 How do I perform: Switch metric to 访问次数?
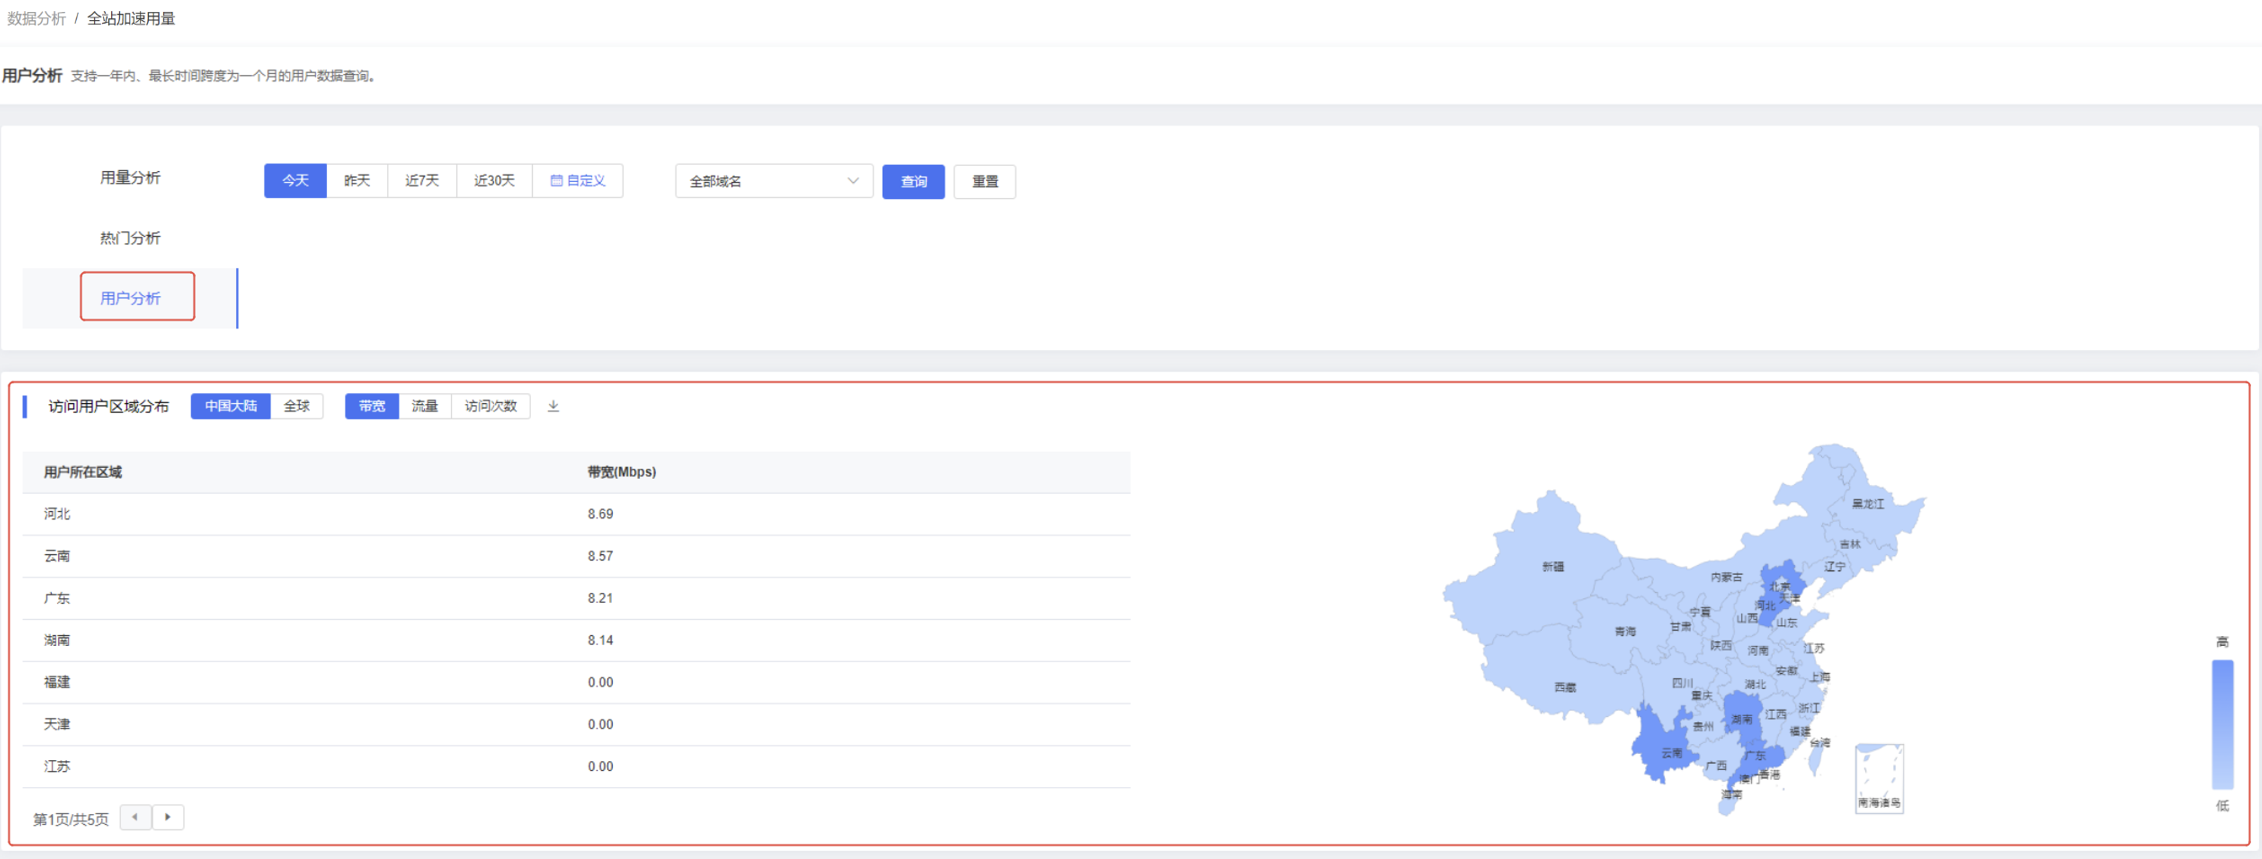tap(490, 406)
